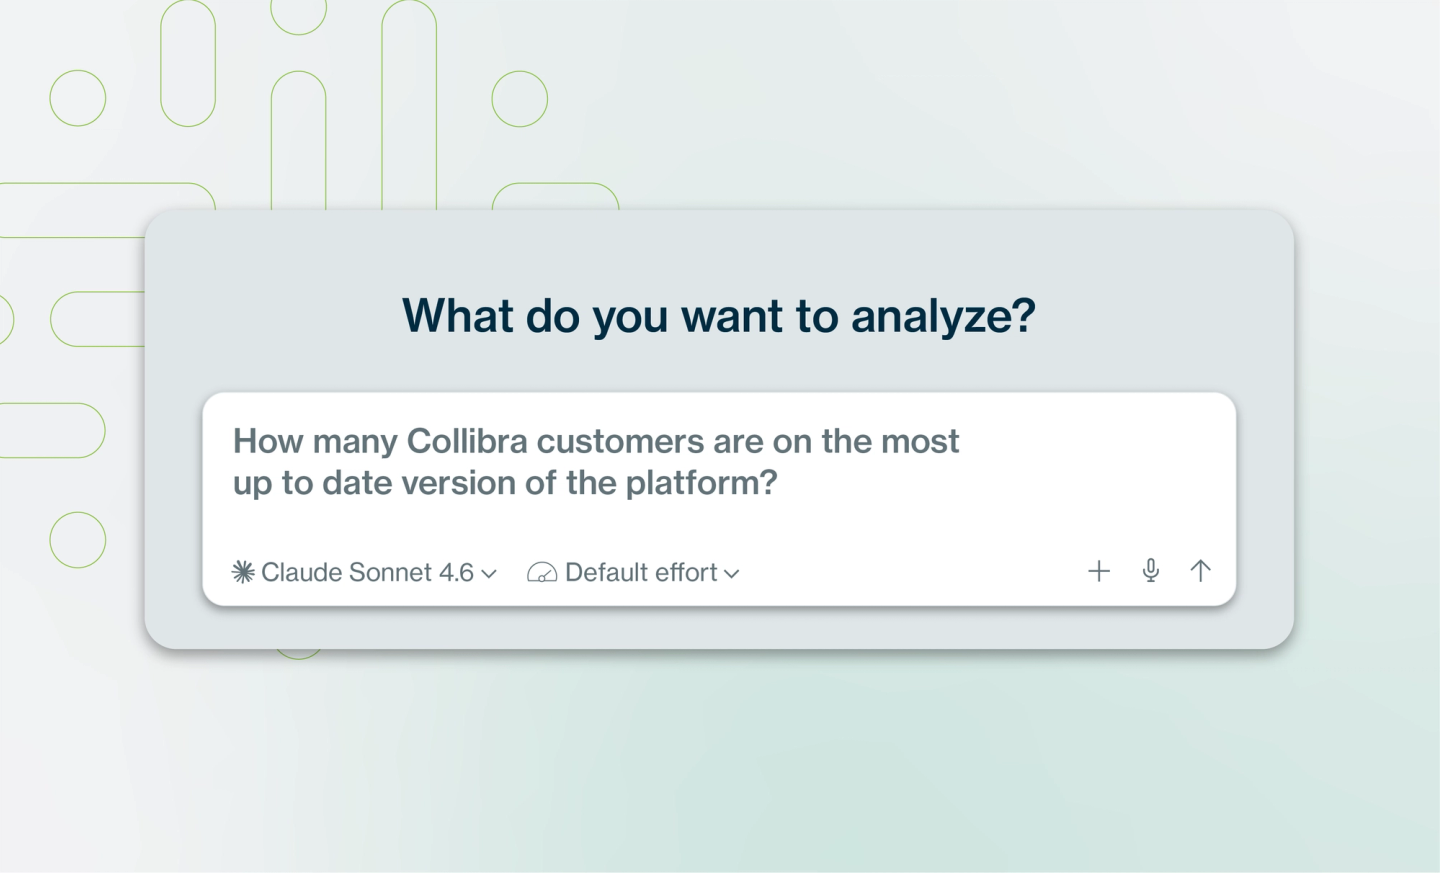
Task: Expand the chevron next to Default effort
Action: pyautogui.click(x=732, y=574)
